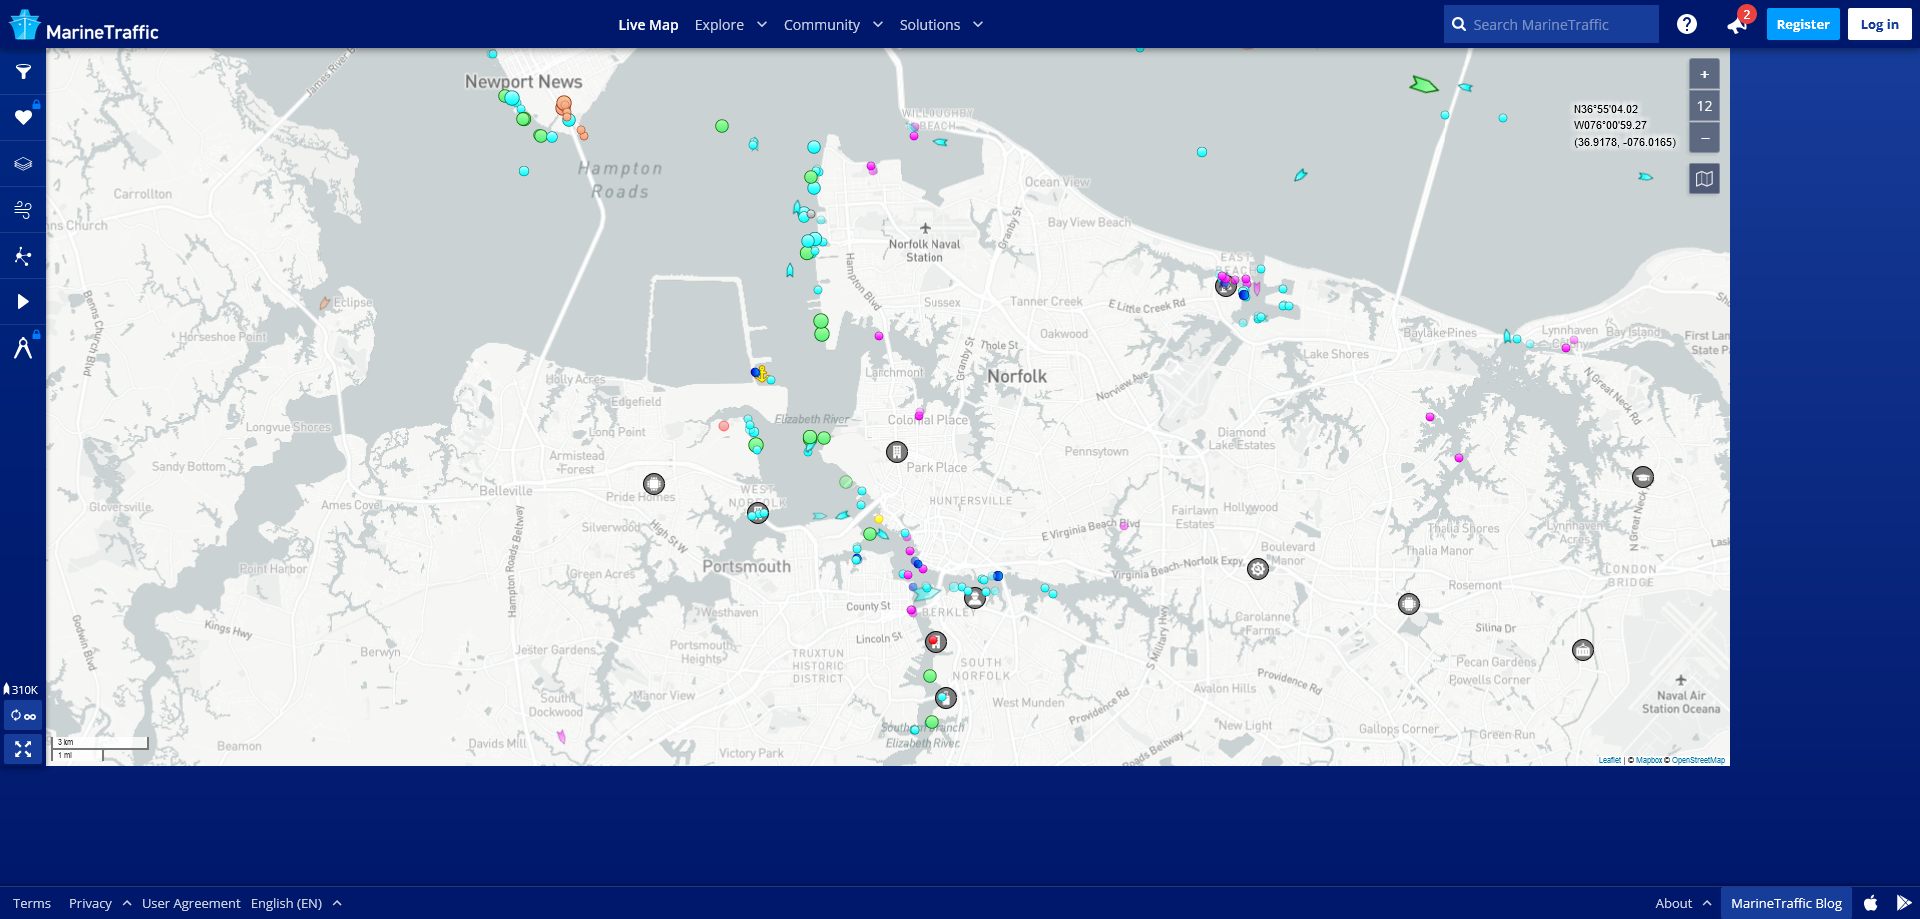Open notifications megaphone icon
This screenshot has height=919, width=1920.
(1736, 25)
